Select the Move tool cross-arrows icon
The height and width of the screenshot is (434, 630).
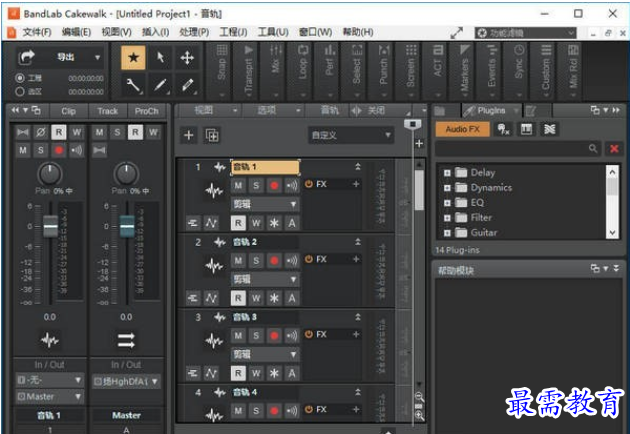point(187,58)
